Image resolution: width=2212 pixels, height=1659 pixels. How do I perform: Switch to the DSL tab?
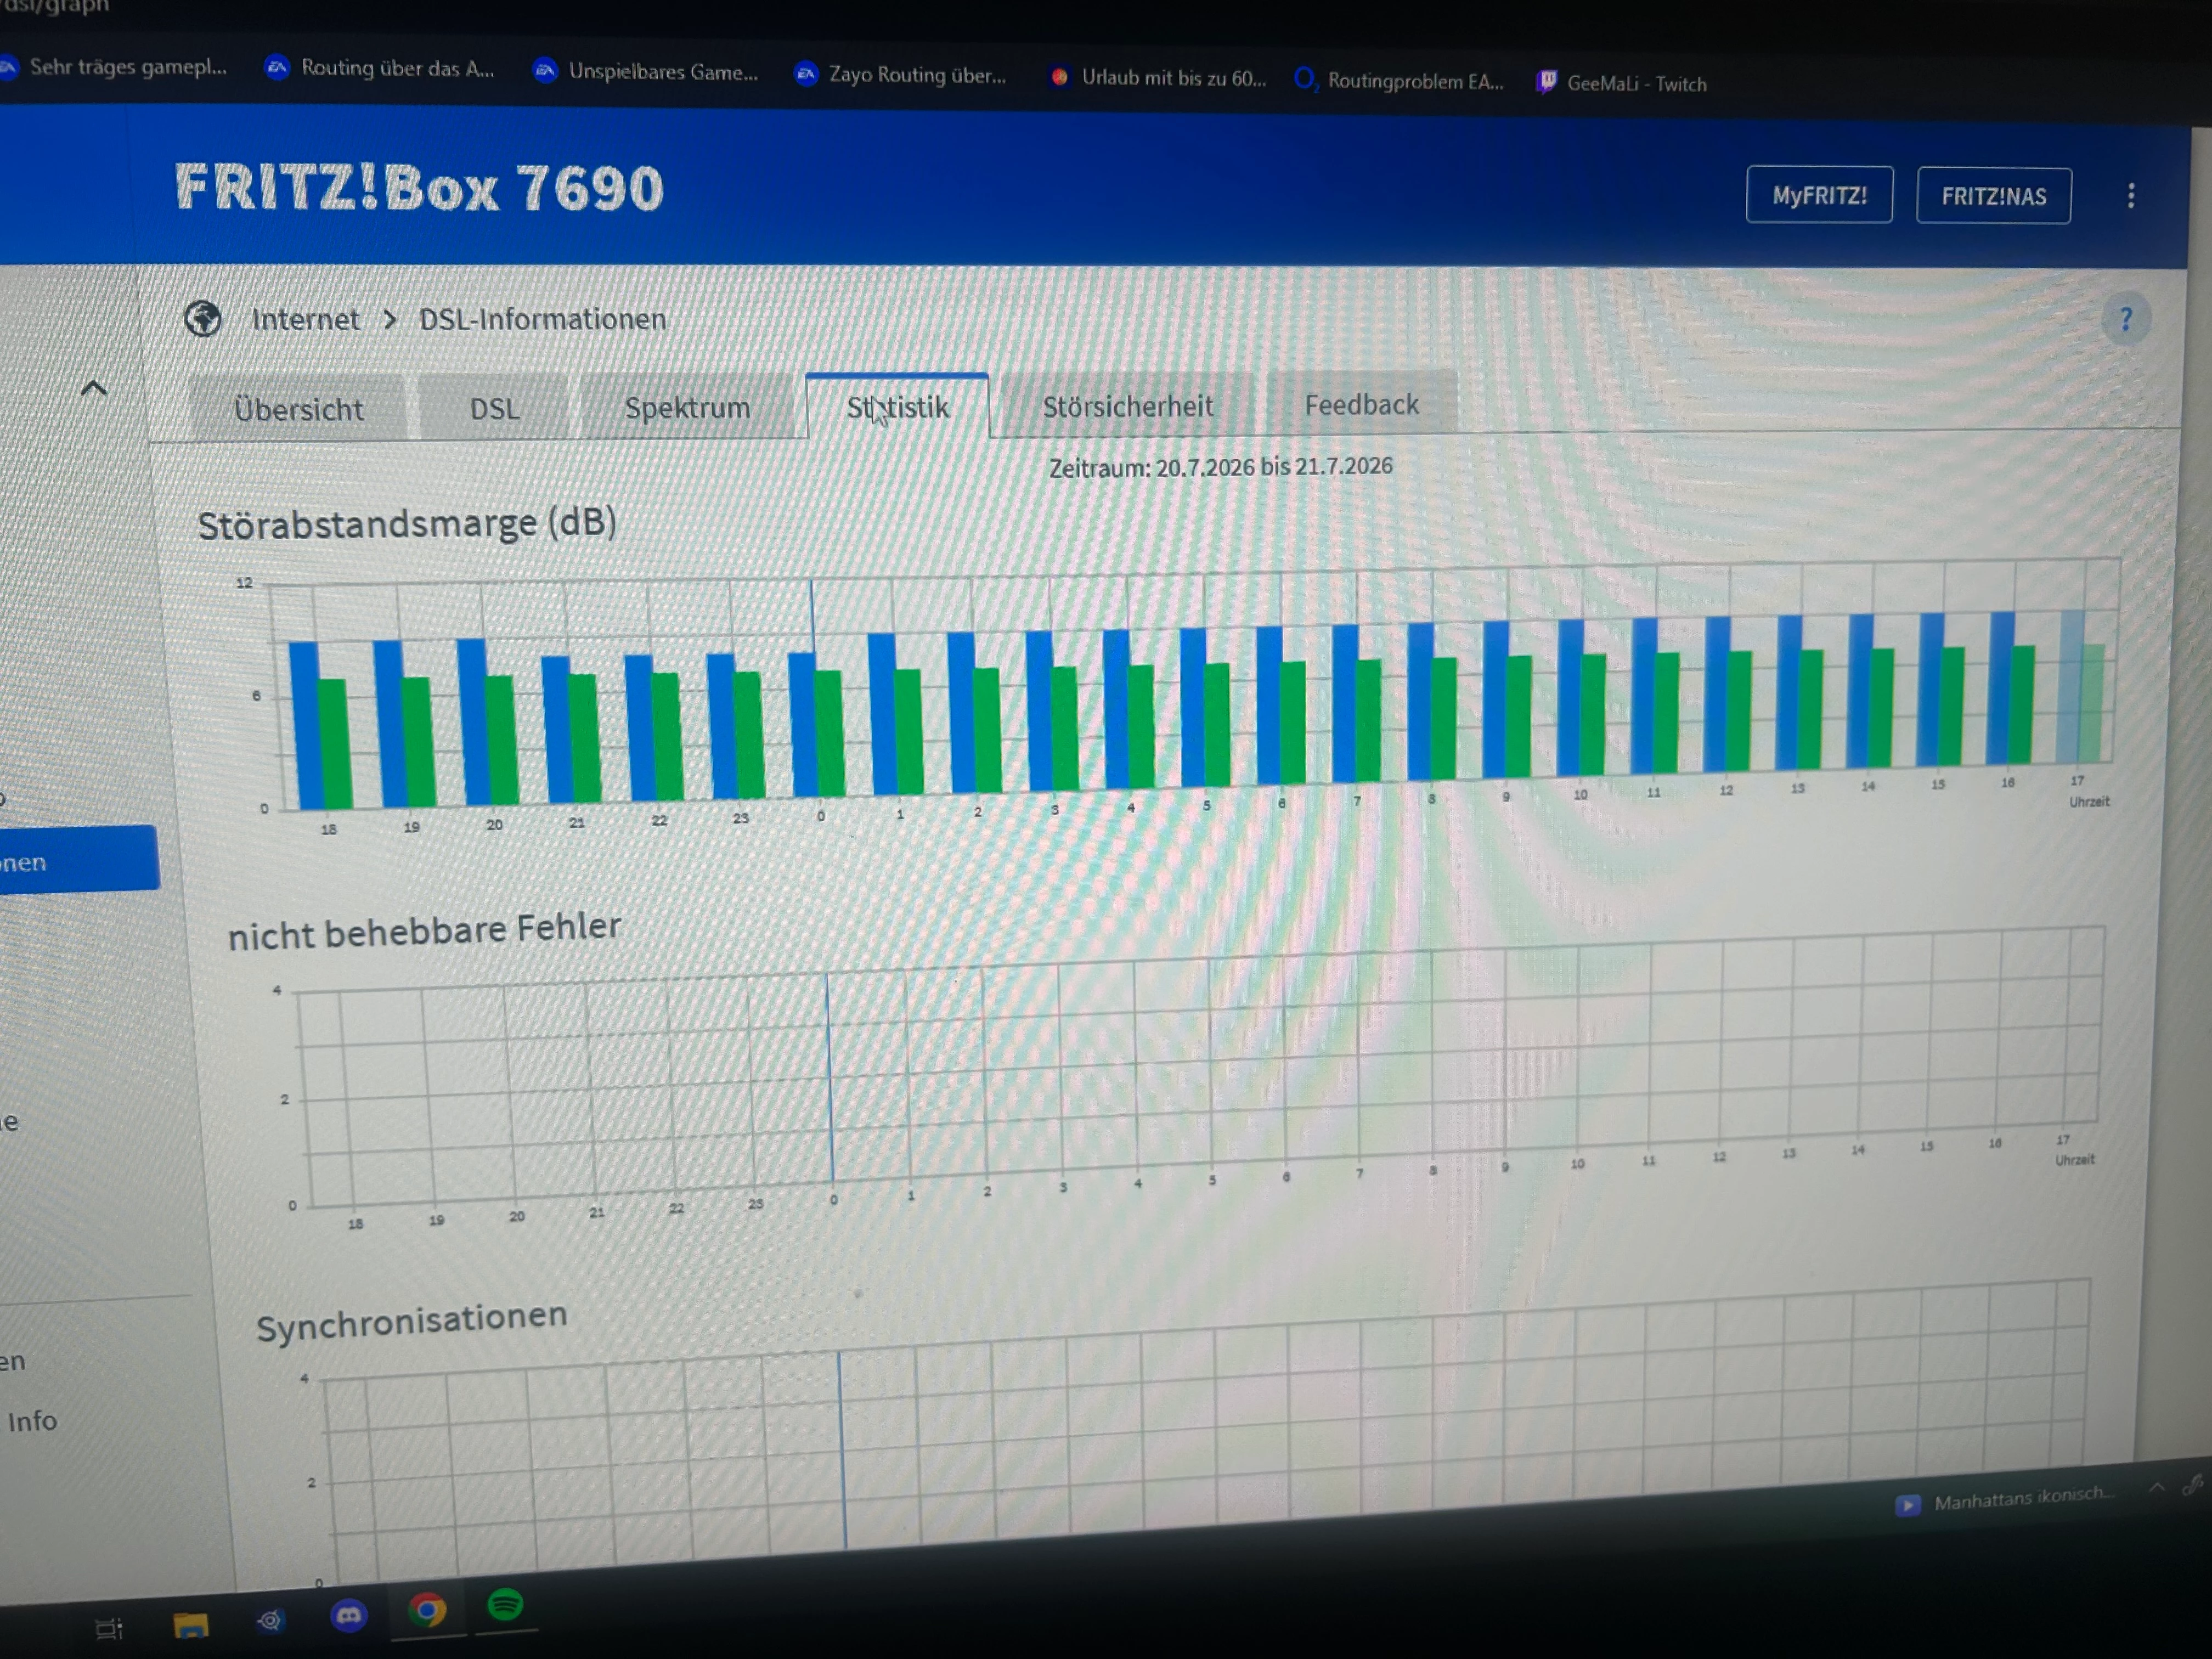[494, 408]
